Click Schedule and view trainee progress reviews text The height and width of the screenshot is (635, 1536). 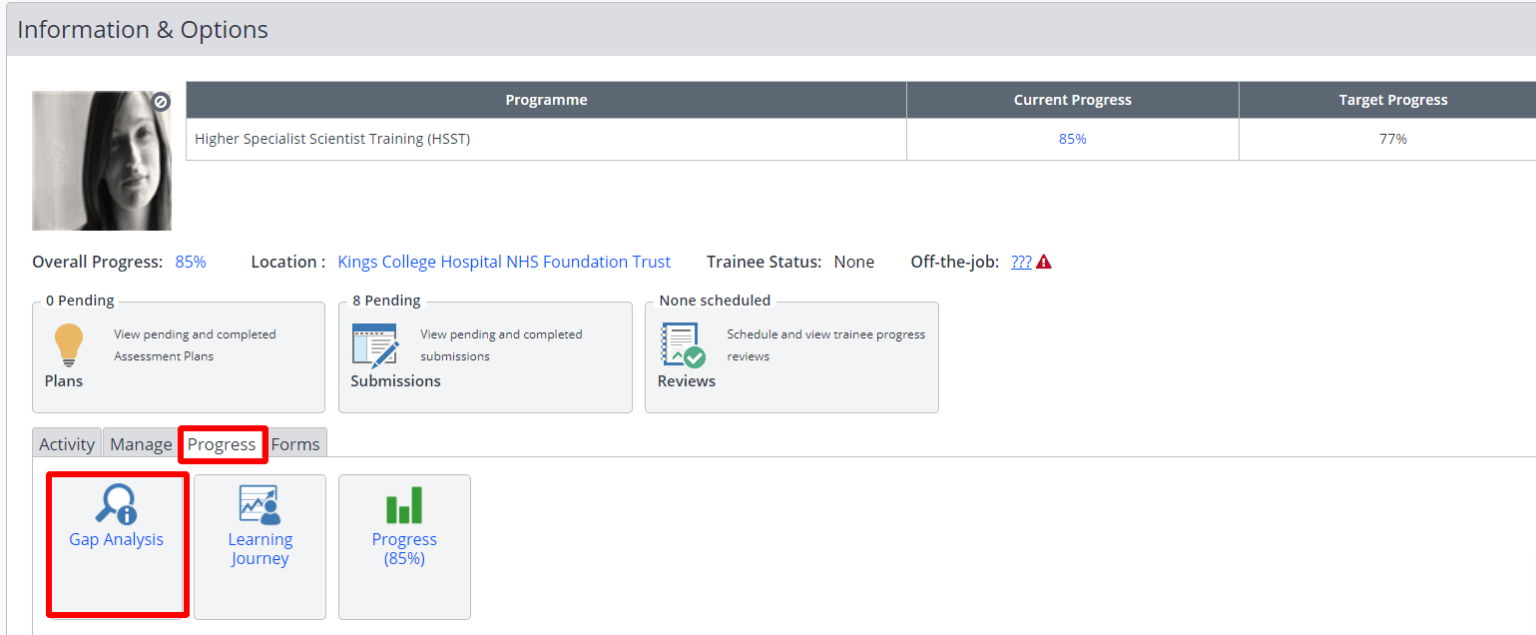826,345
